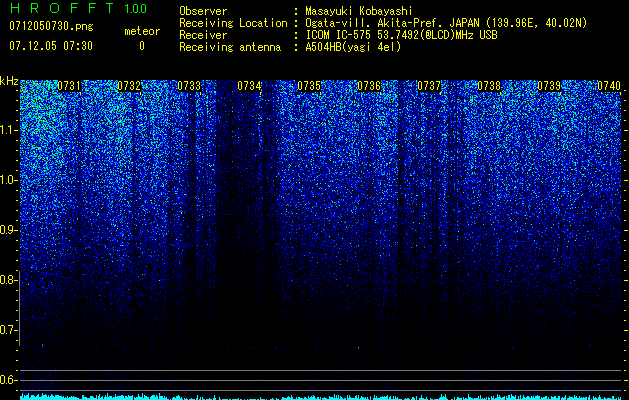Click the 0.9 kHz axis label
Image resolution: width=629 pixels, height=400 pixels.
pyautogui.click(x=9, y=230)
